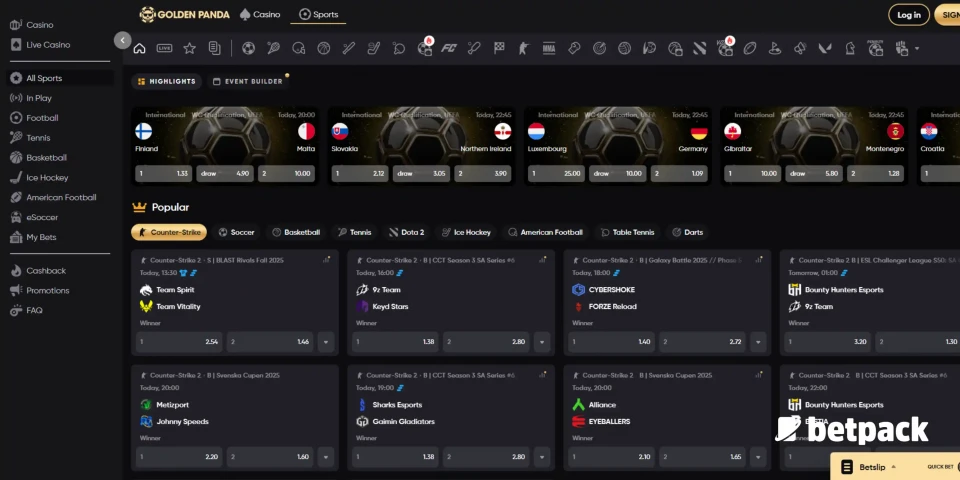The height and width of the screenshot is (480, 960).
Task: Expand more sports arrow in icon bar
Action: (917, 48)
